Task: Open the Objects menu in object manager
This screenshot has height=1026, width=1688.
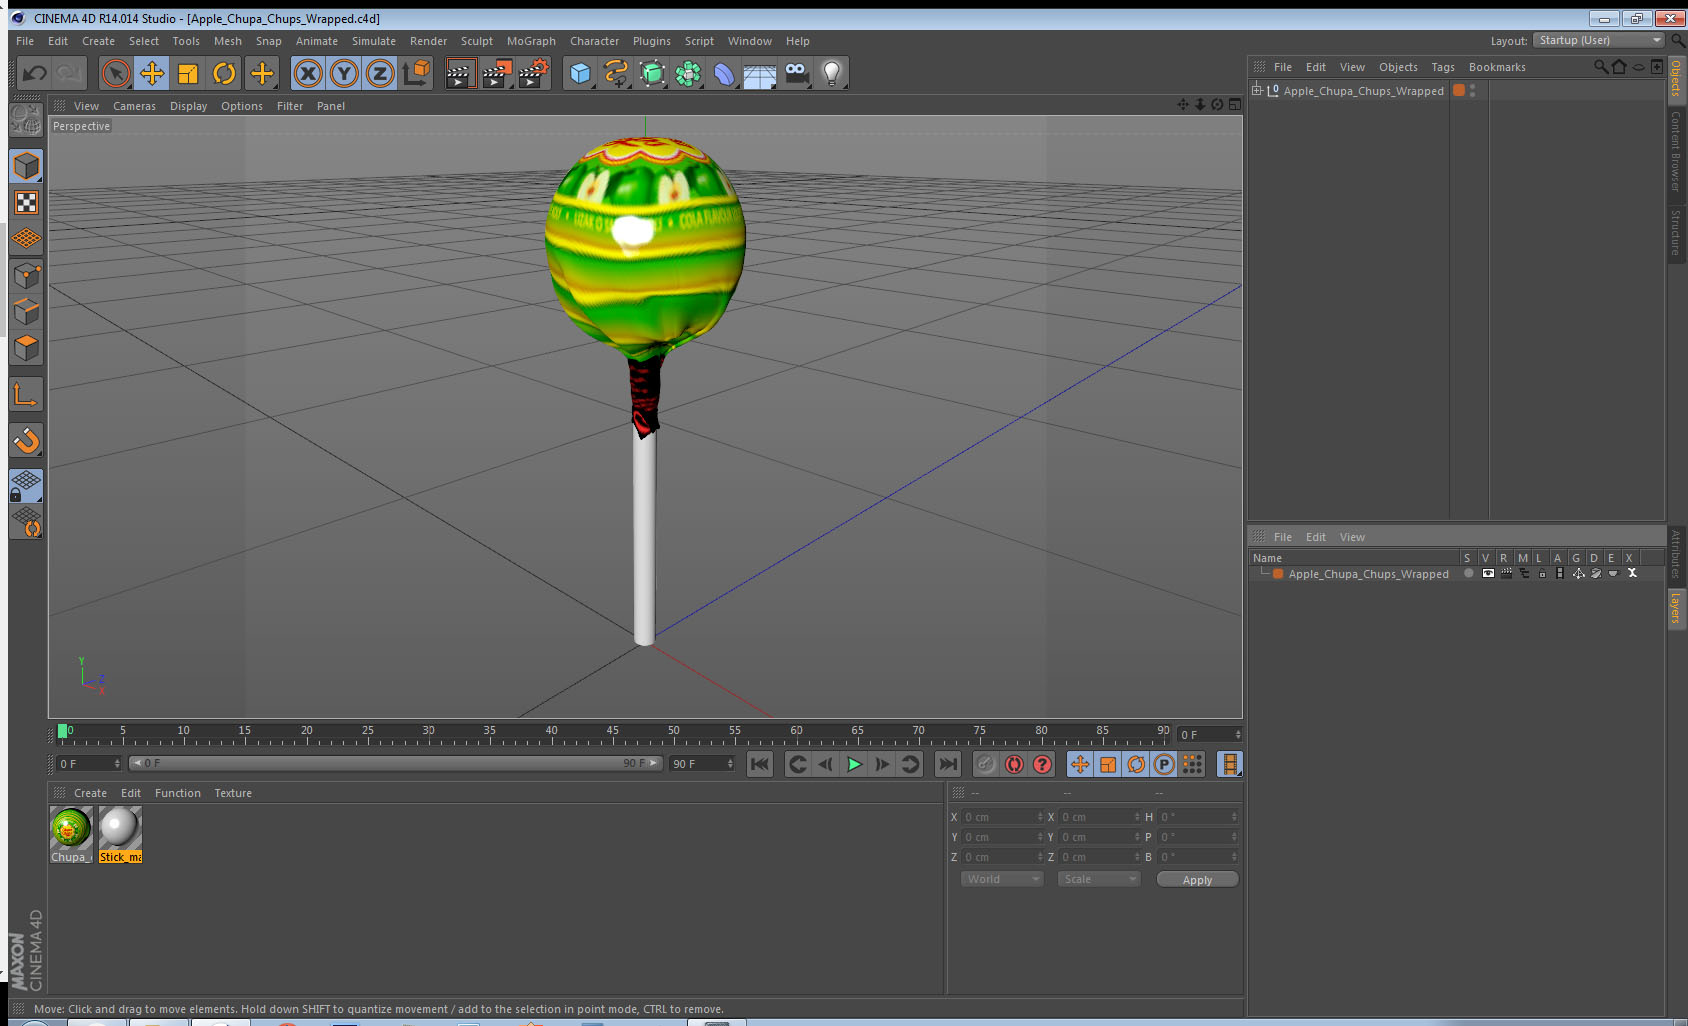Action: pos(1398,67)
